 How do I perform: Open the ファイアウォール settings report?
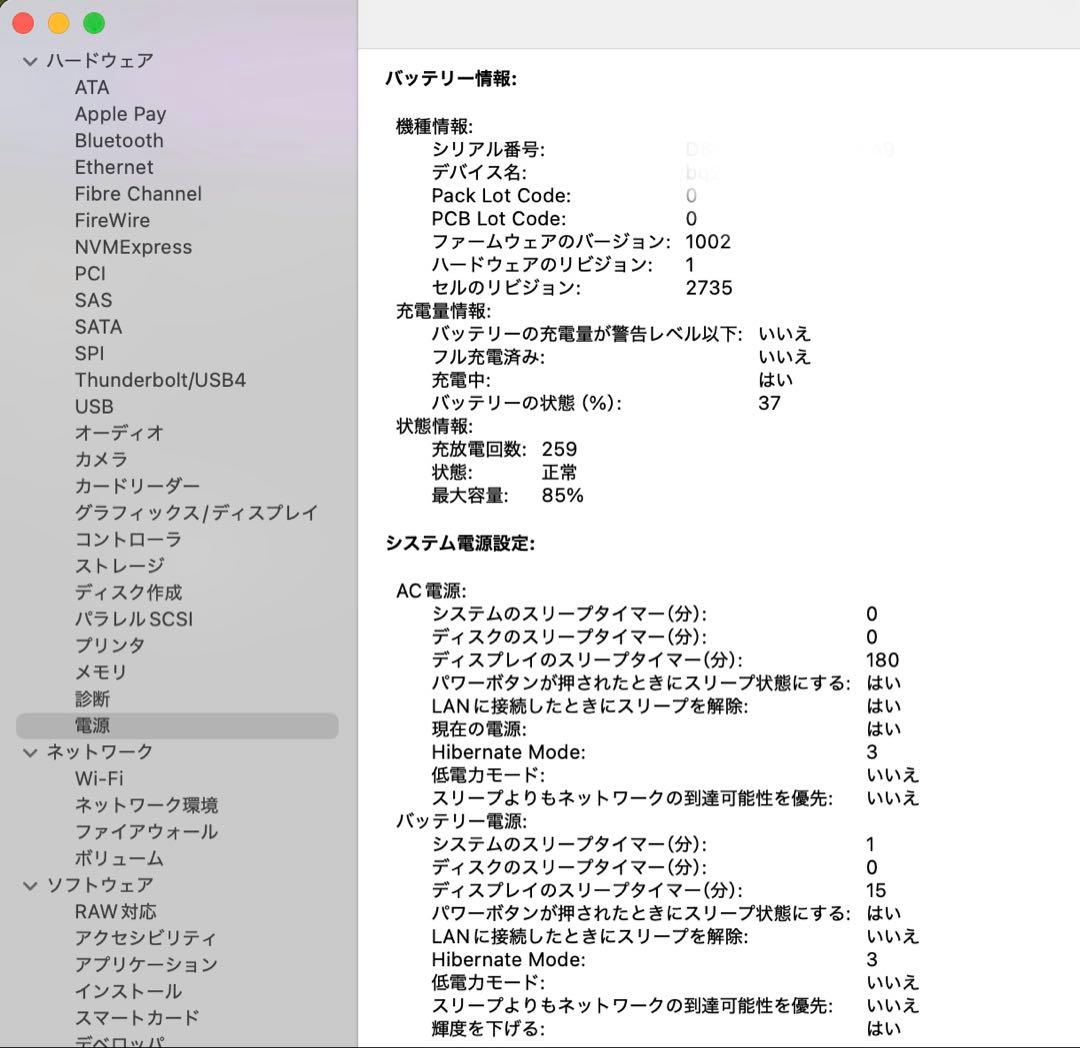145,831
